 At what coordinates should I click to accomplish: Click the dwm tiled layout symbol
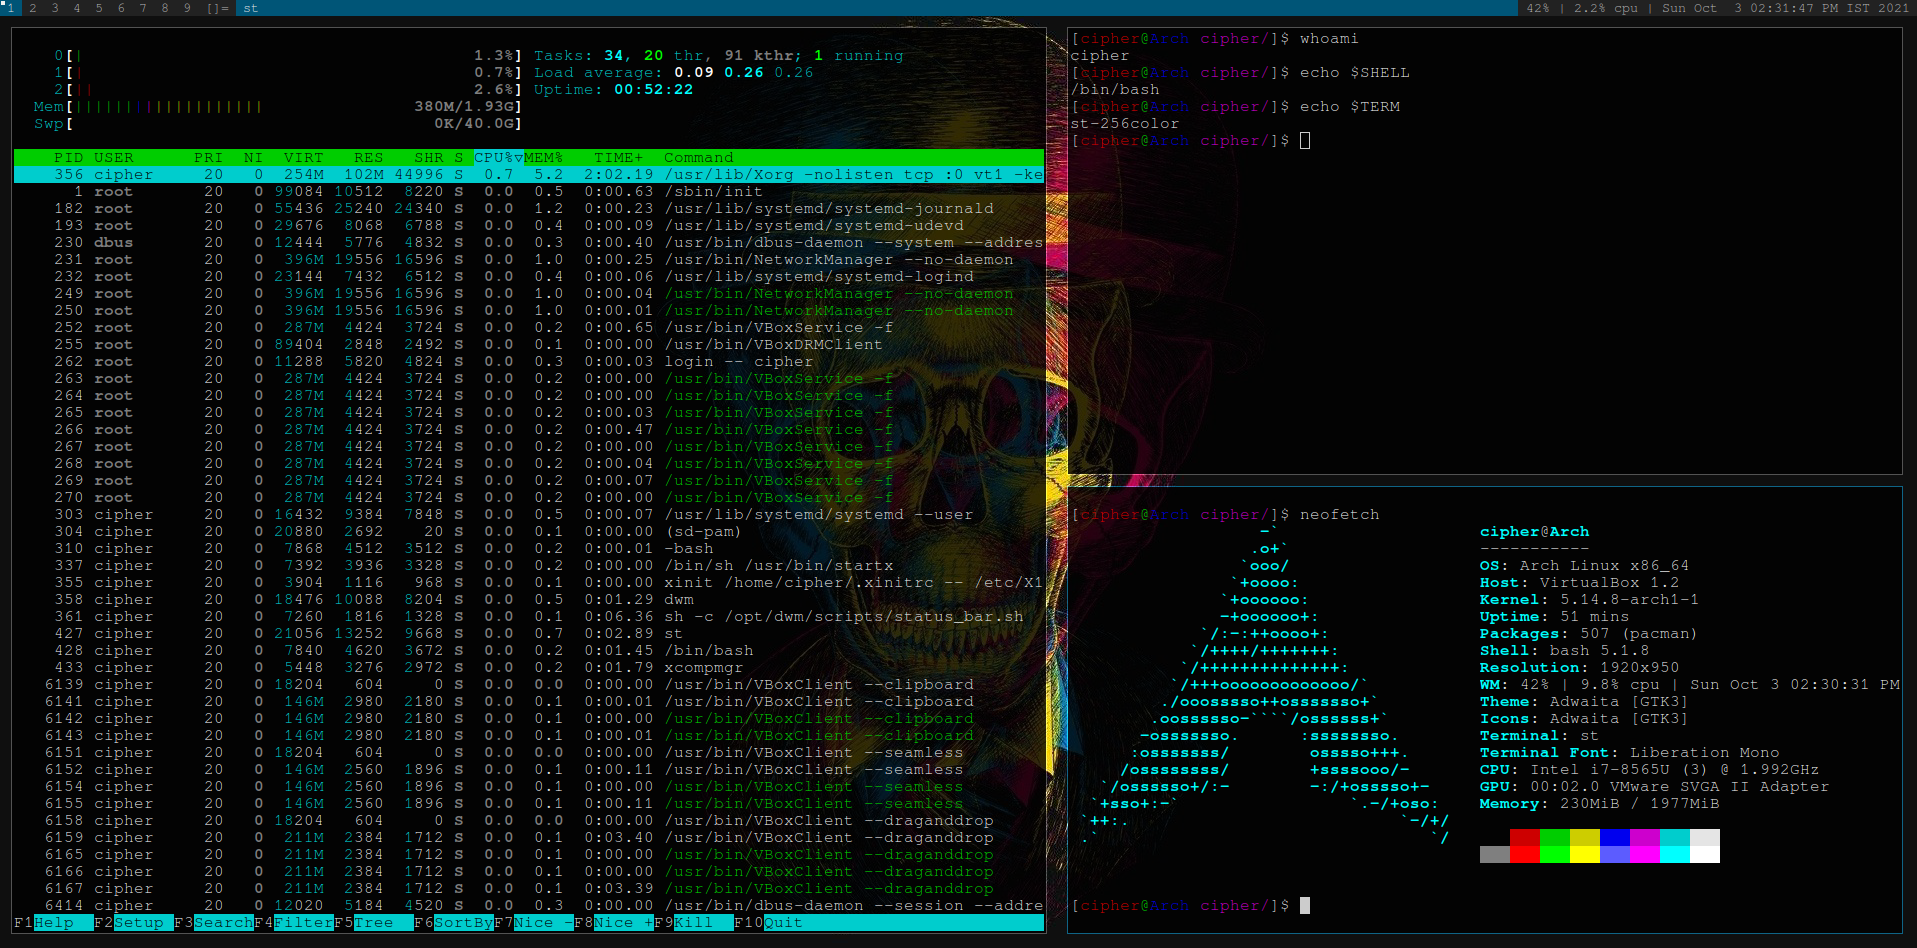click(x=218, y=7)
